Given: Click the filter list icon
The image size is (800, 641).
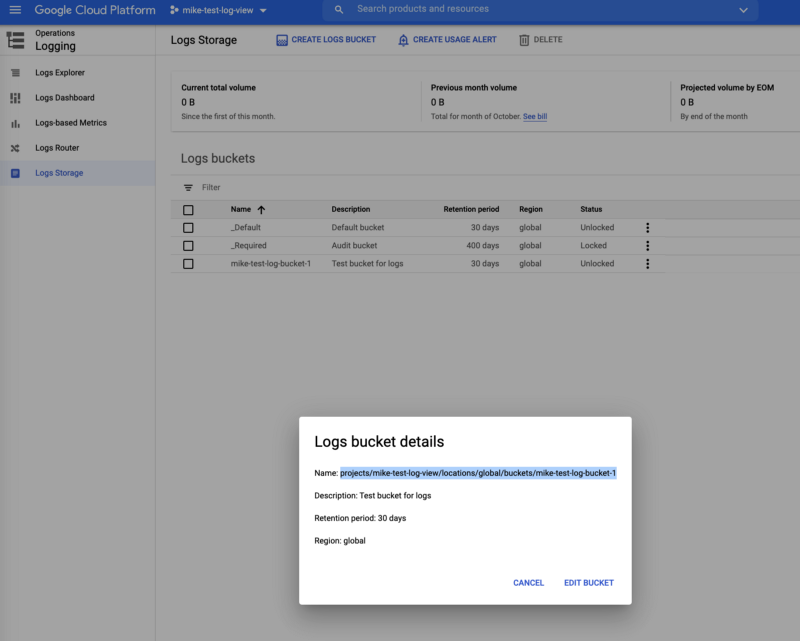Looking at the screenshot, I should point(188,188).
